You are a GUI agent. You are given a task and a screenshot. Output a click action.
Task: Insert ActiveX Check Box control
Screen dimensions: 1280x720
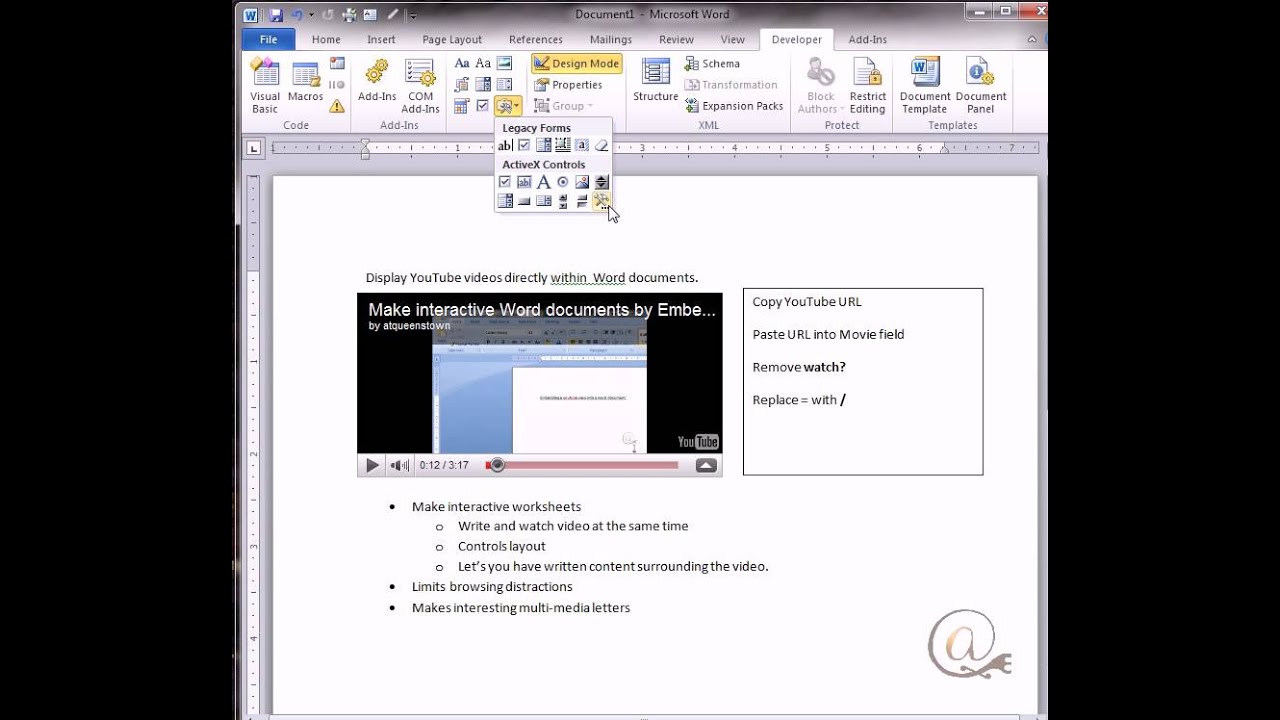tap(505, 182)
